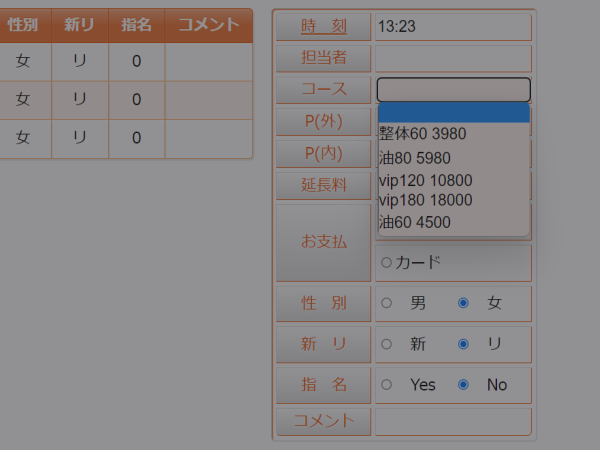Screen dimensions: 600x450
Task: Set gender to 女 radio button
Action: (x=463, y=303)
